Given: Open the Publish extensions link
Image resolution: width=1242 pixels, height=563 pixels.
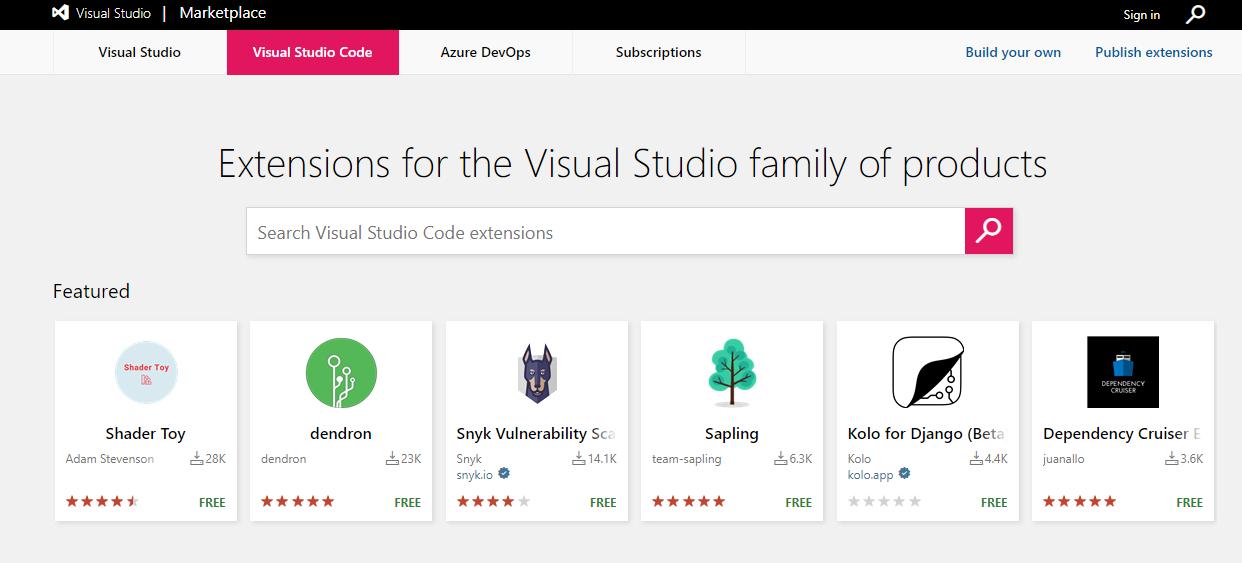Looking at the screenshot, I should tap(1153, 52).
